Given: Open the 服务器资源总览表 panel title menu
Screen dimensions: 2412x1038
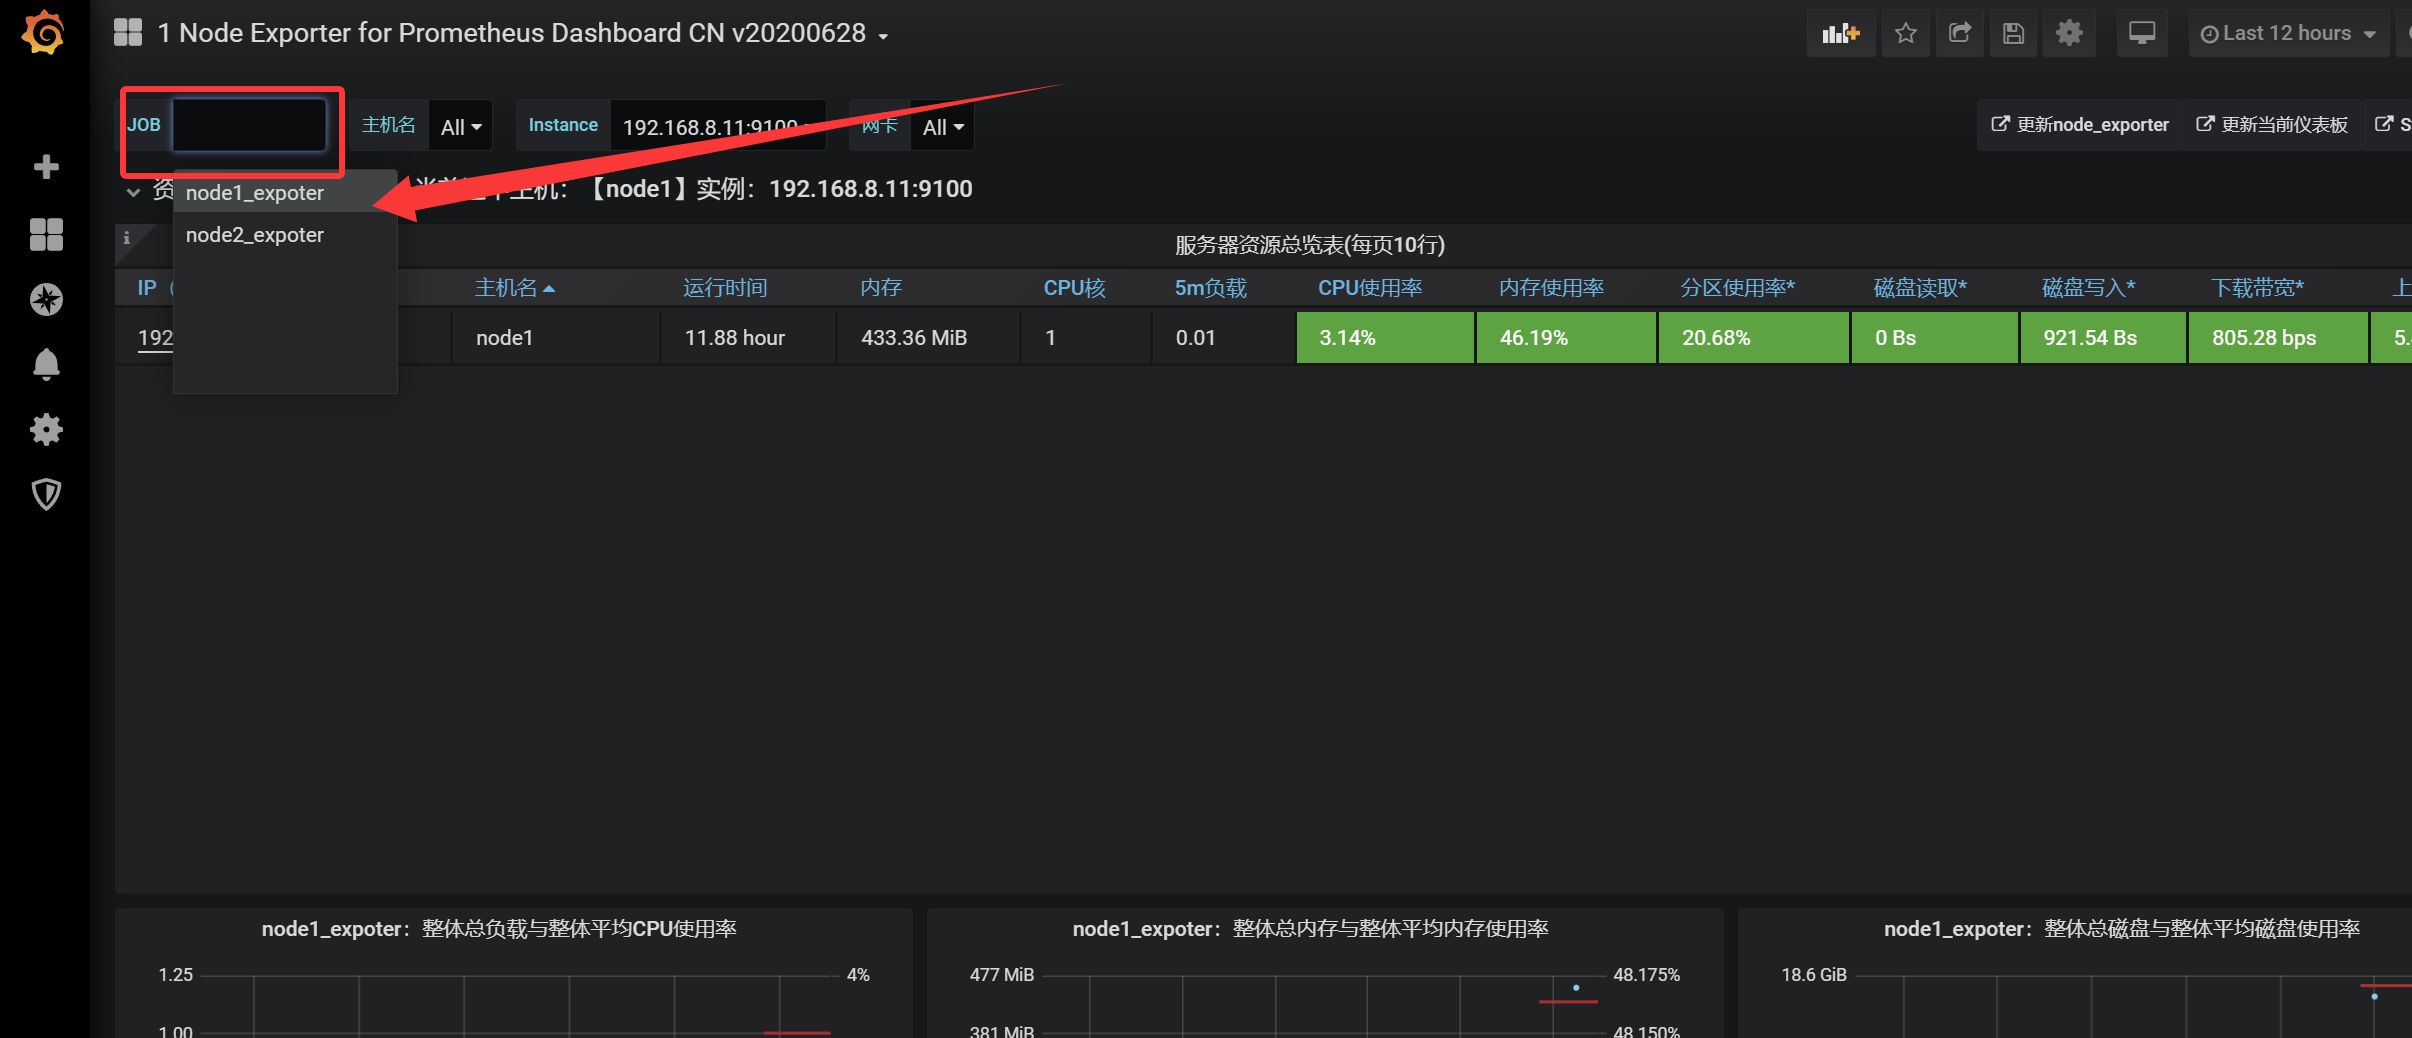Looking at the screenshot, I should point(1310,245).
